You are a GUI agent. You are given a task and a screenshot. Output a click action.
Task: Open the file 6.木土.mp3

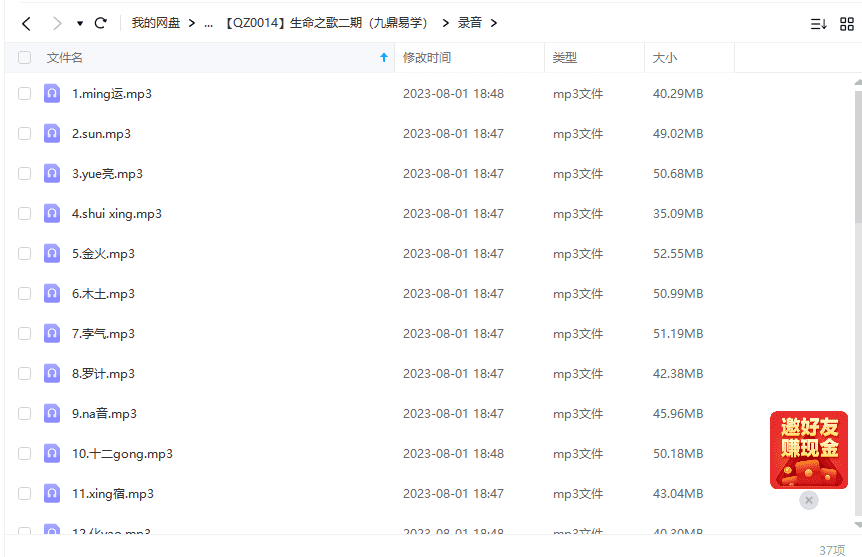[103, 294]
